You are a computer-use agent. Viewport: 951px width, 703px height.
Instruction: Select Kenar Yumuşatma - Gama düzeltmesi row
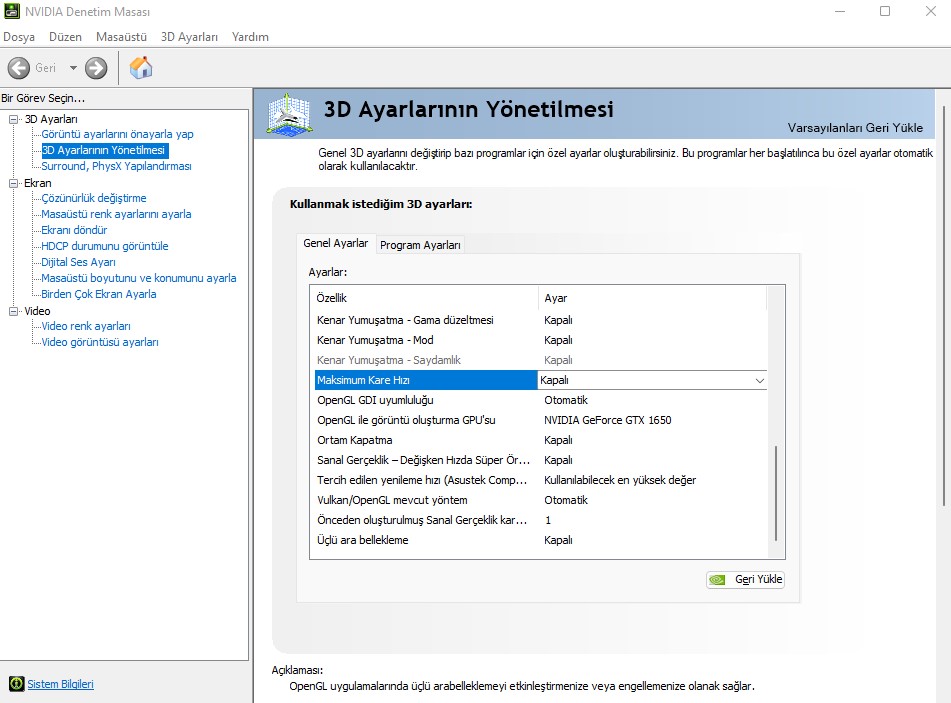tap(540, 320)
